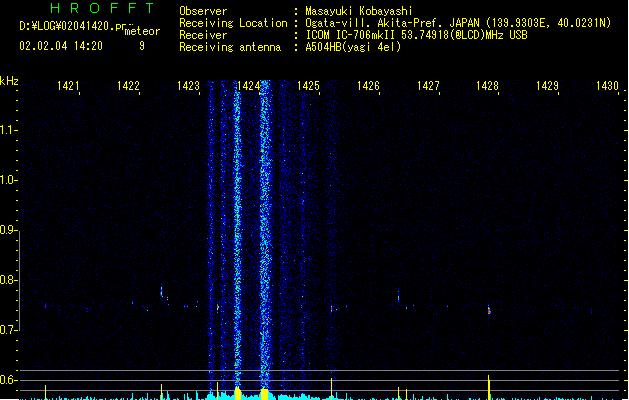
Task: Click the 0.9 frequency axis label
Action: [8, 230]
